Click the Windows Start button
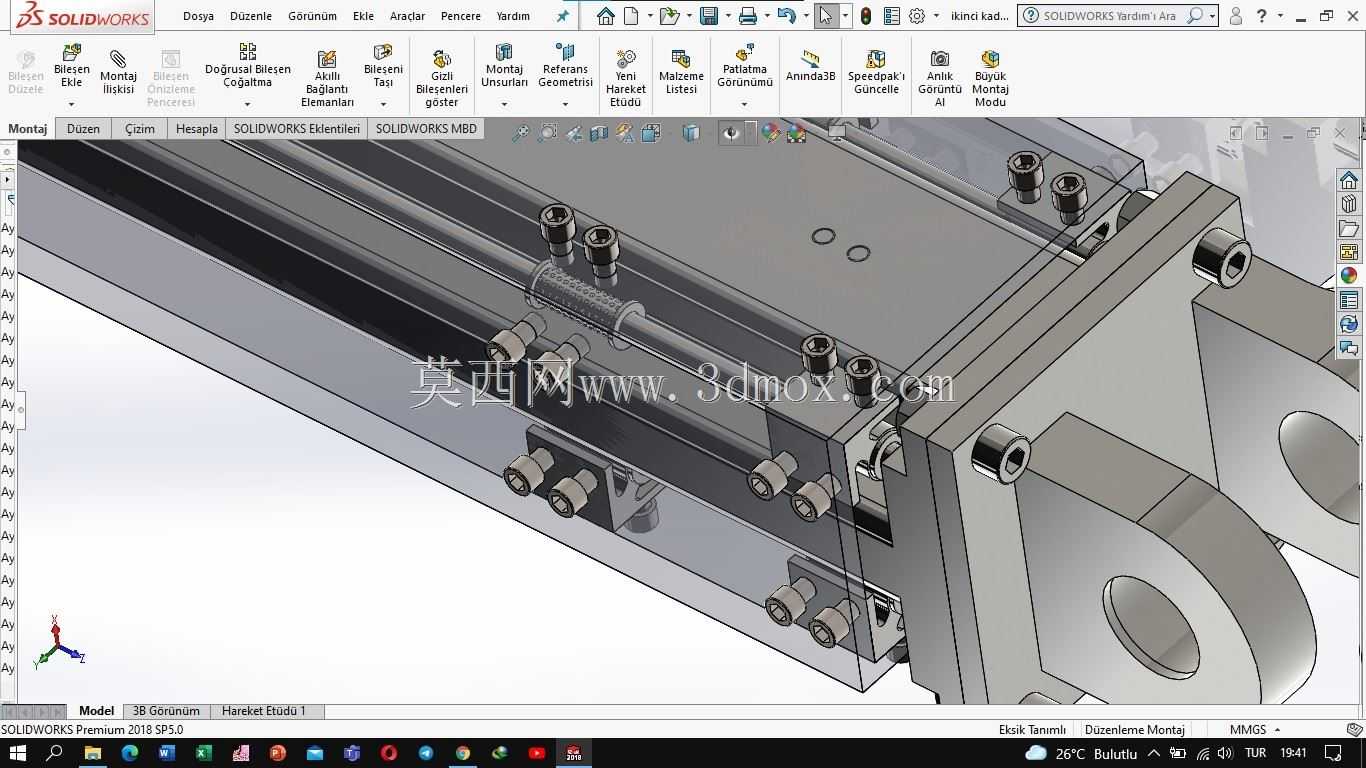Screen dimensions: 1366x768 17,753
